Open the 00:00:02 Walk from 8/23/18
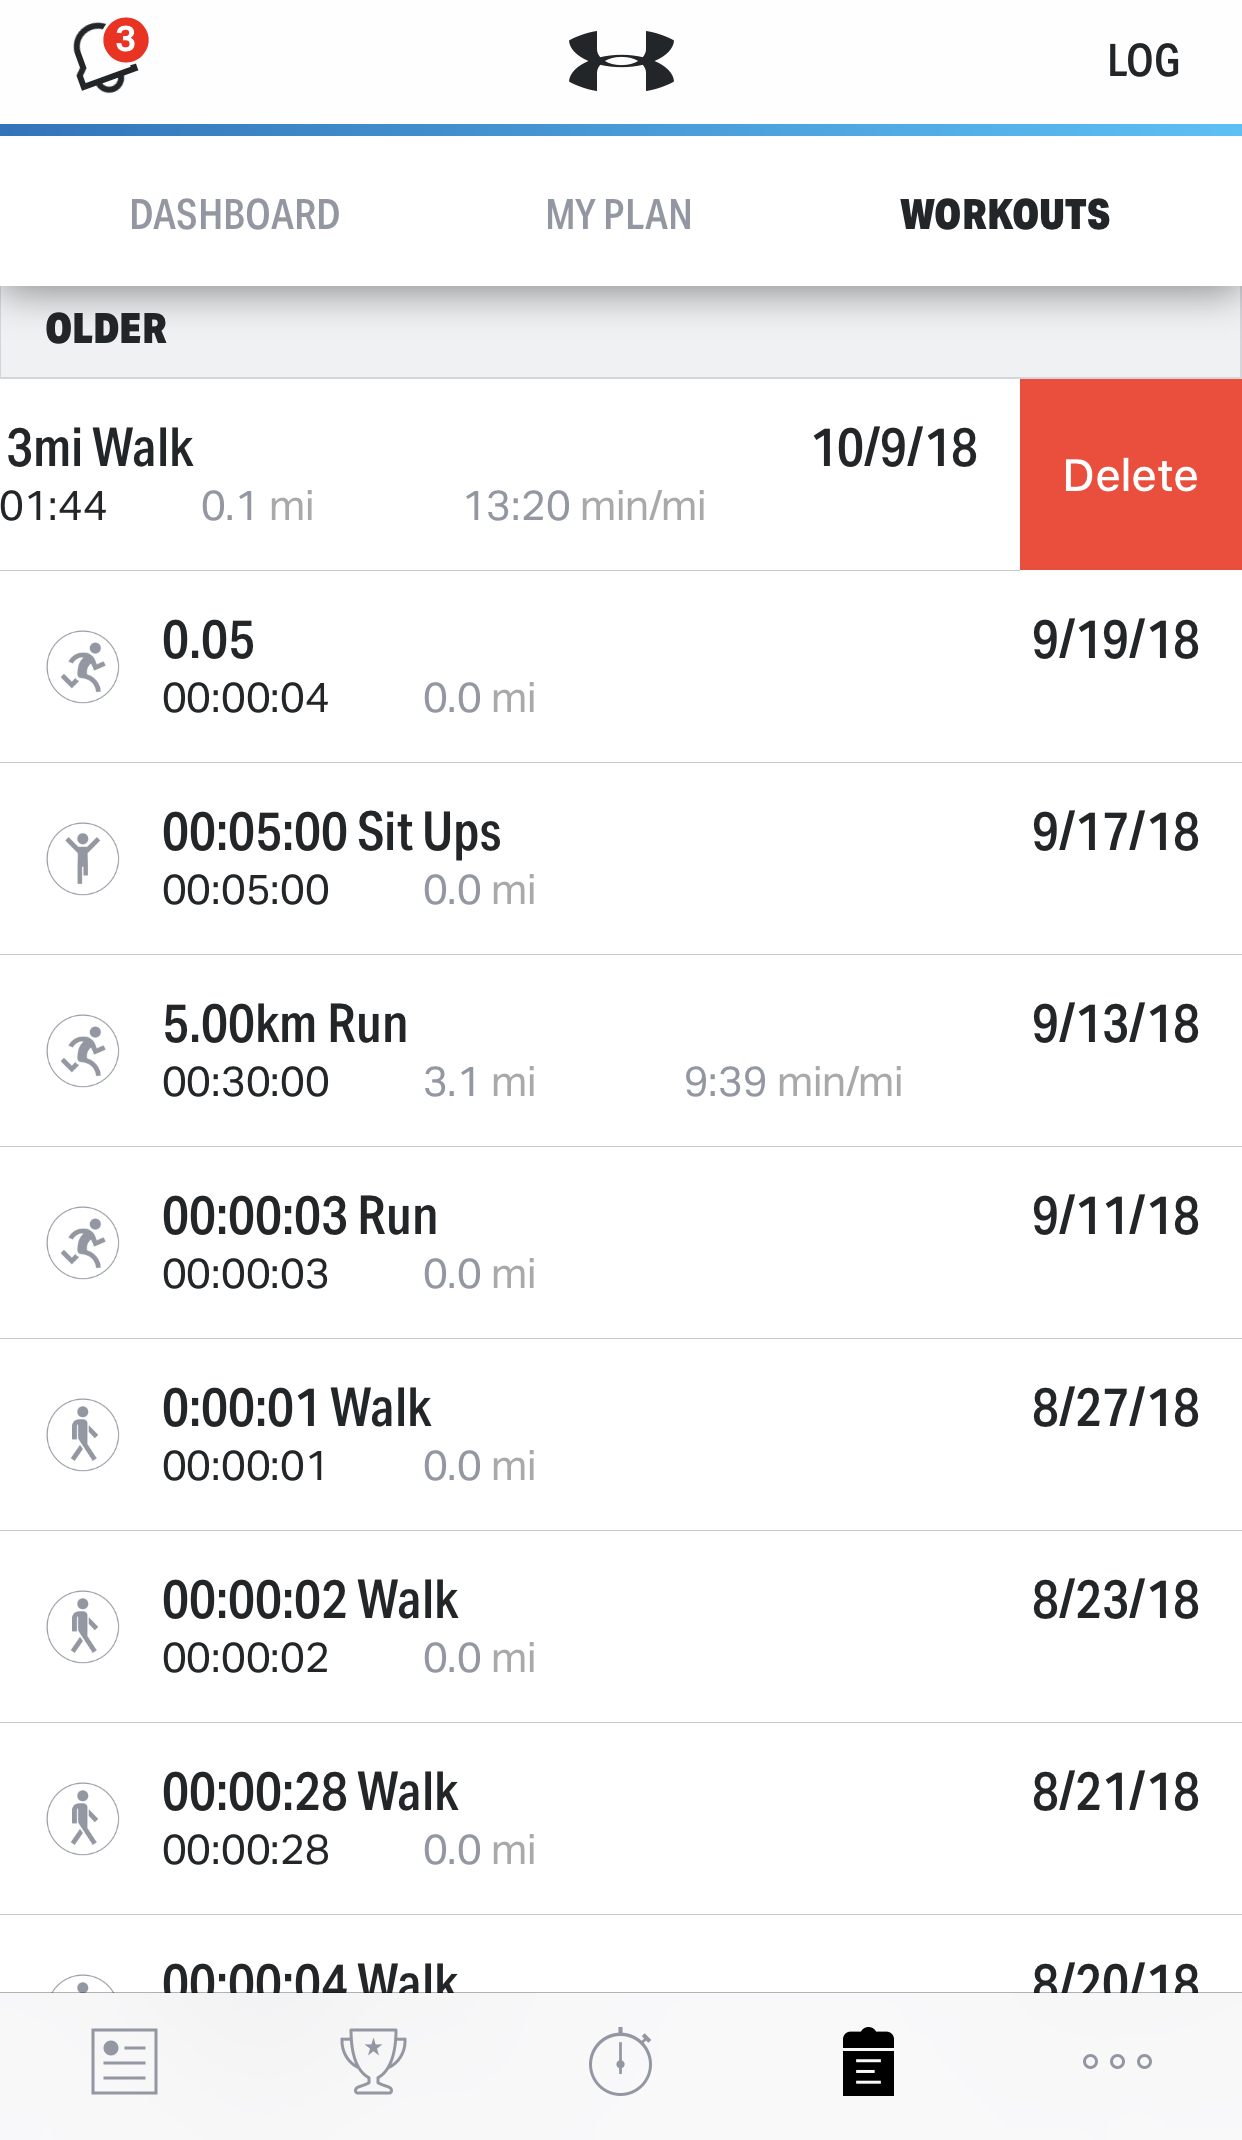Image resolution: width=1242 pixels, height=2140 pixels. 621,1627
